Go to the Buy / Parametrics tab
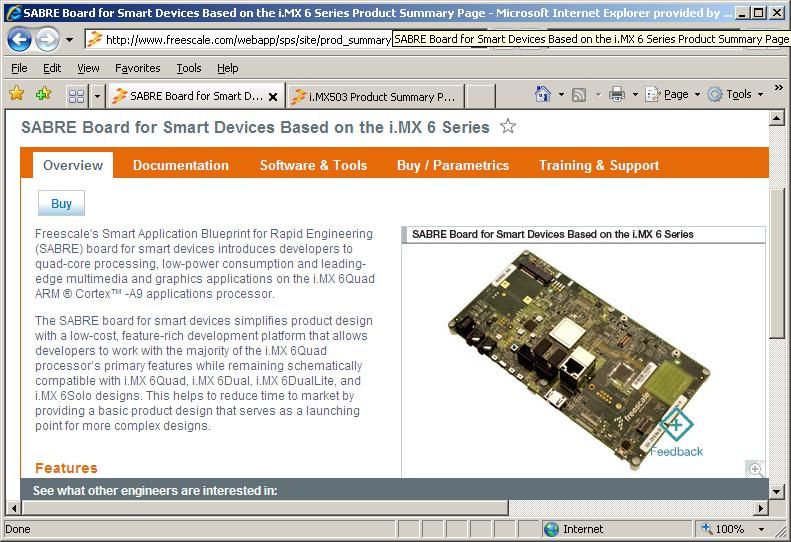This screenshot has width=791, height=542. click(453, 165)
